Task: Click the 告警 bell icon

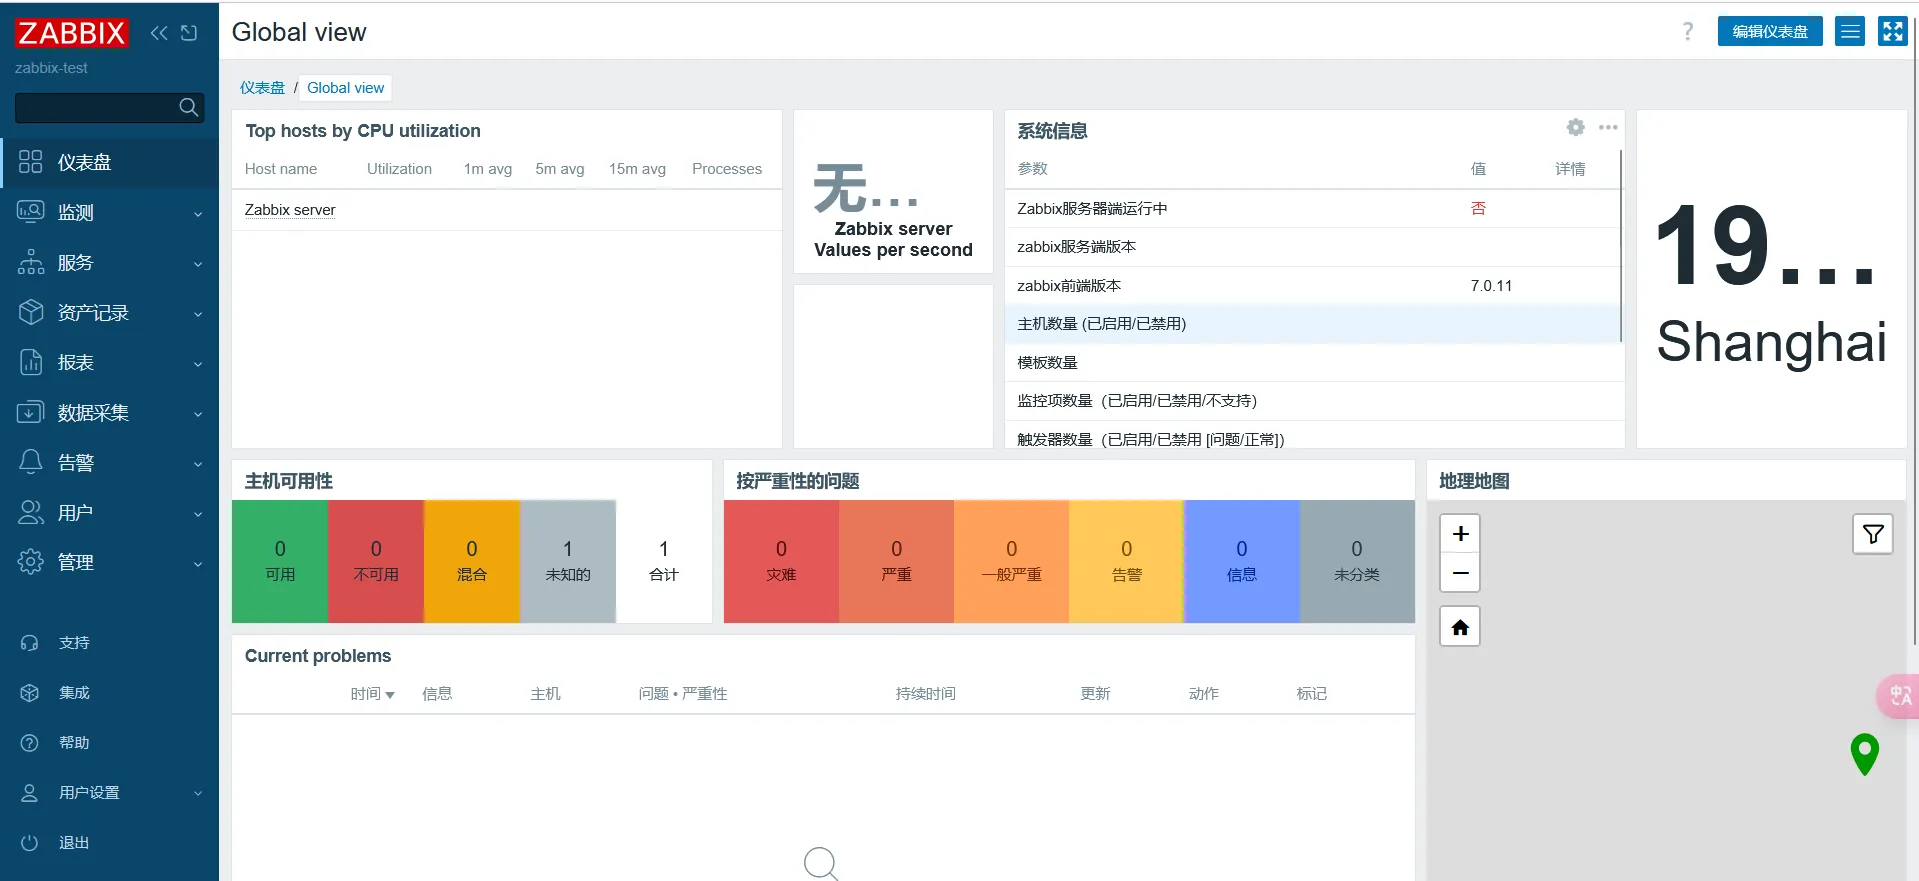Action: tap(31, 462)
